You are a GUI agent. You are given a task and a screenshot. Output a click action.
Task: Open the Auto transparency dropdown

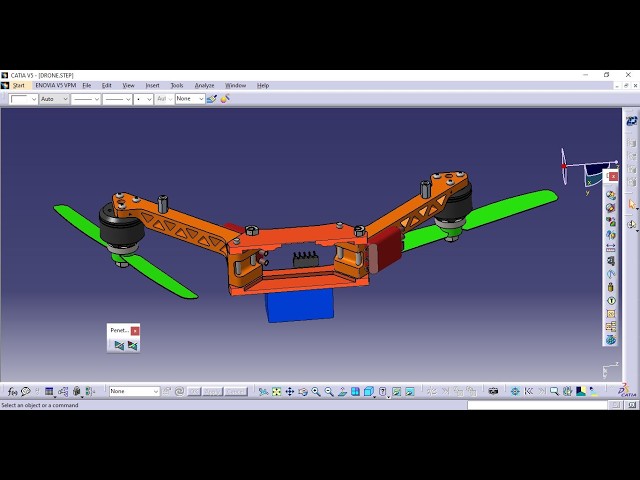pos(54,99)
